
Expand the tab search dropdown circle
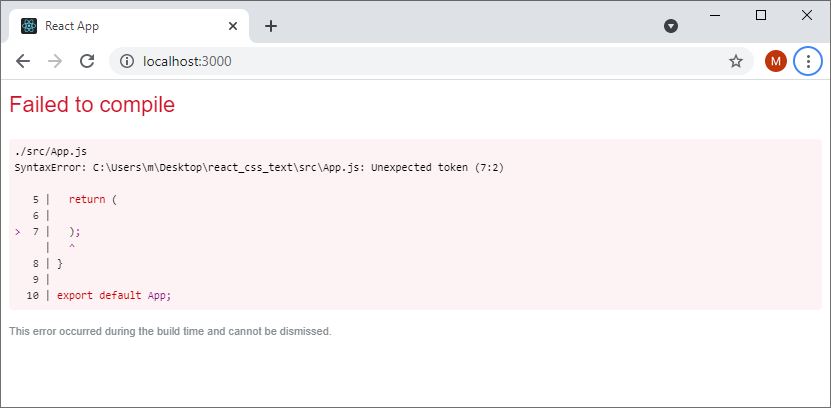coord(671,26)
